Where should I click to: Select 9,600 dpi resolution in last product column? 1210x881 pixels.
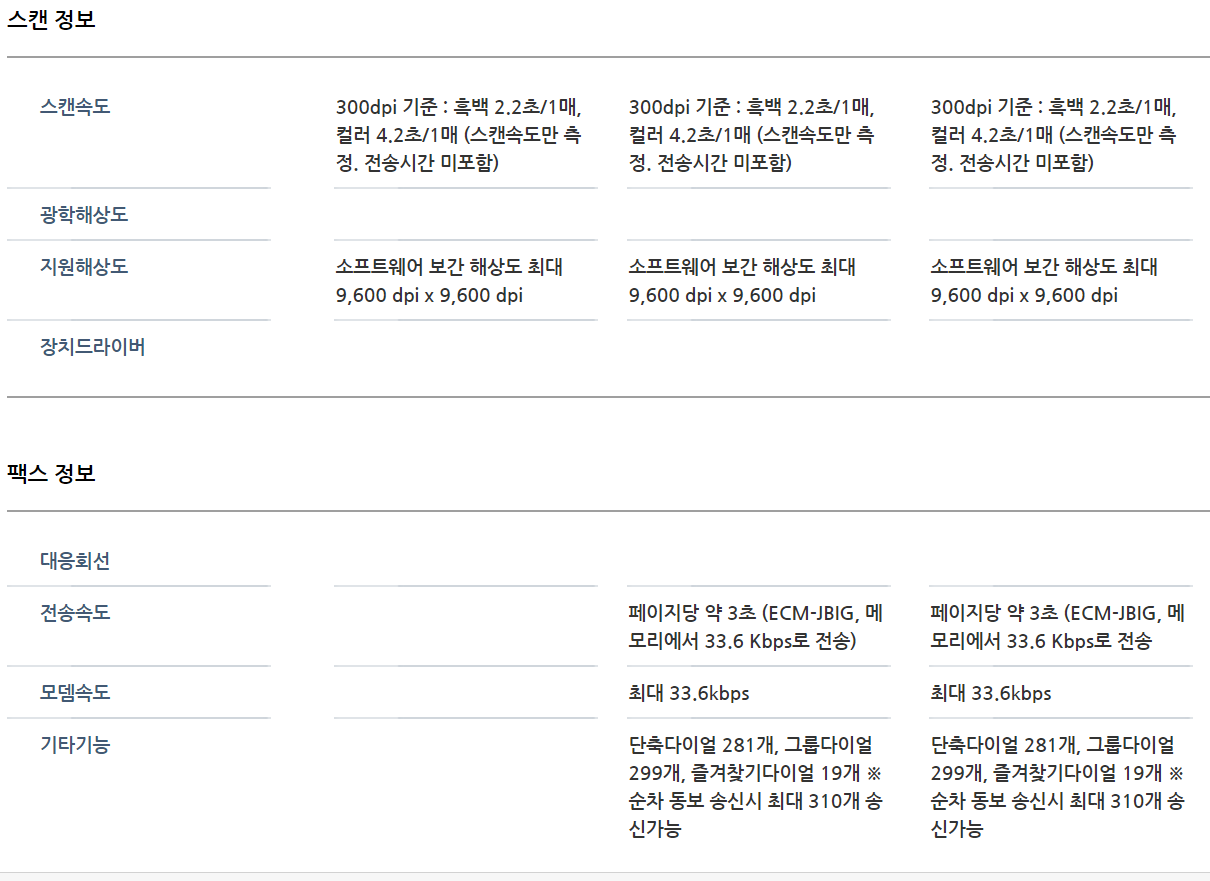coord(1024,295)
